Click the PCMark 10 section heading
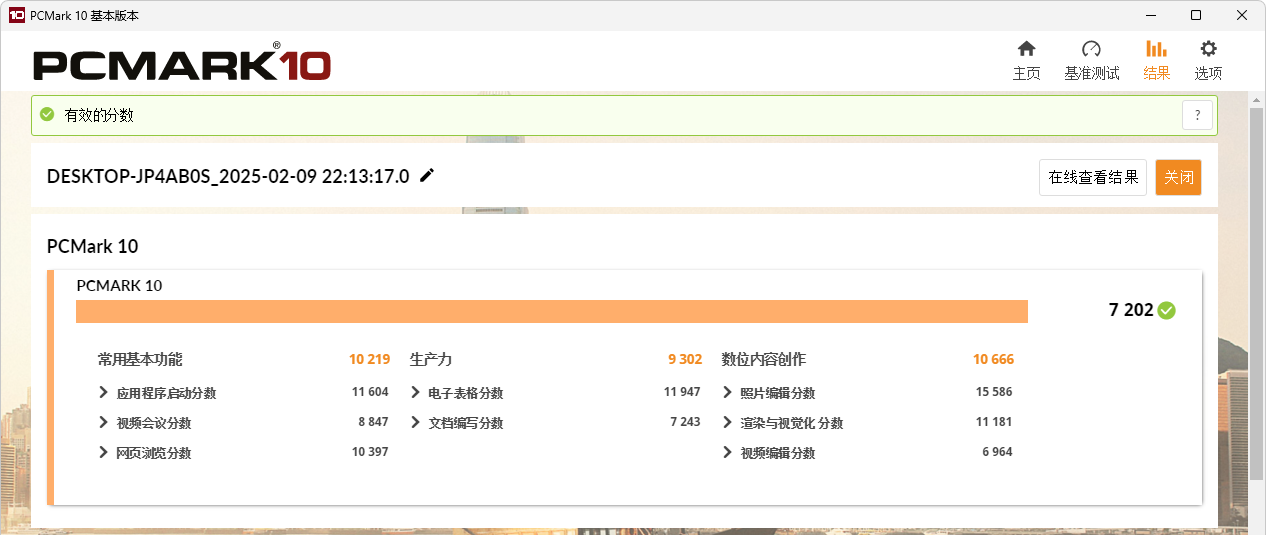This screenshot has width=1266, height=535. pyautogui.click(x=93, y=246)
